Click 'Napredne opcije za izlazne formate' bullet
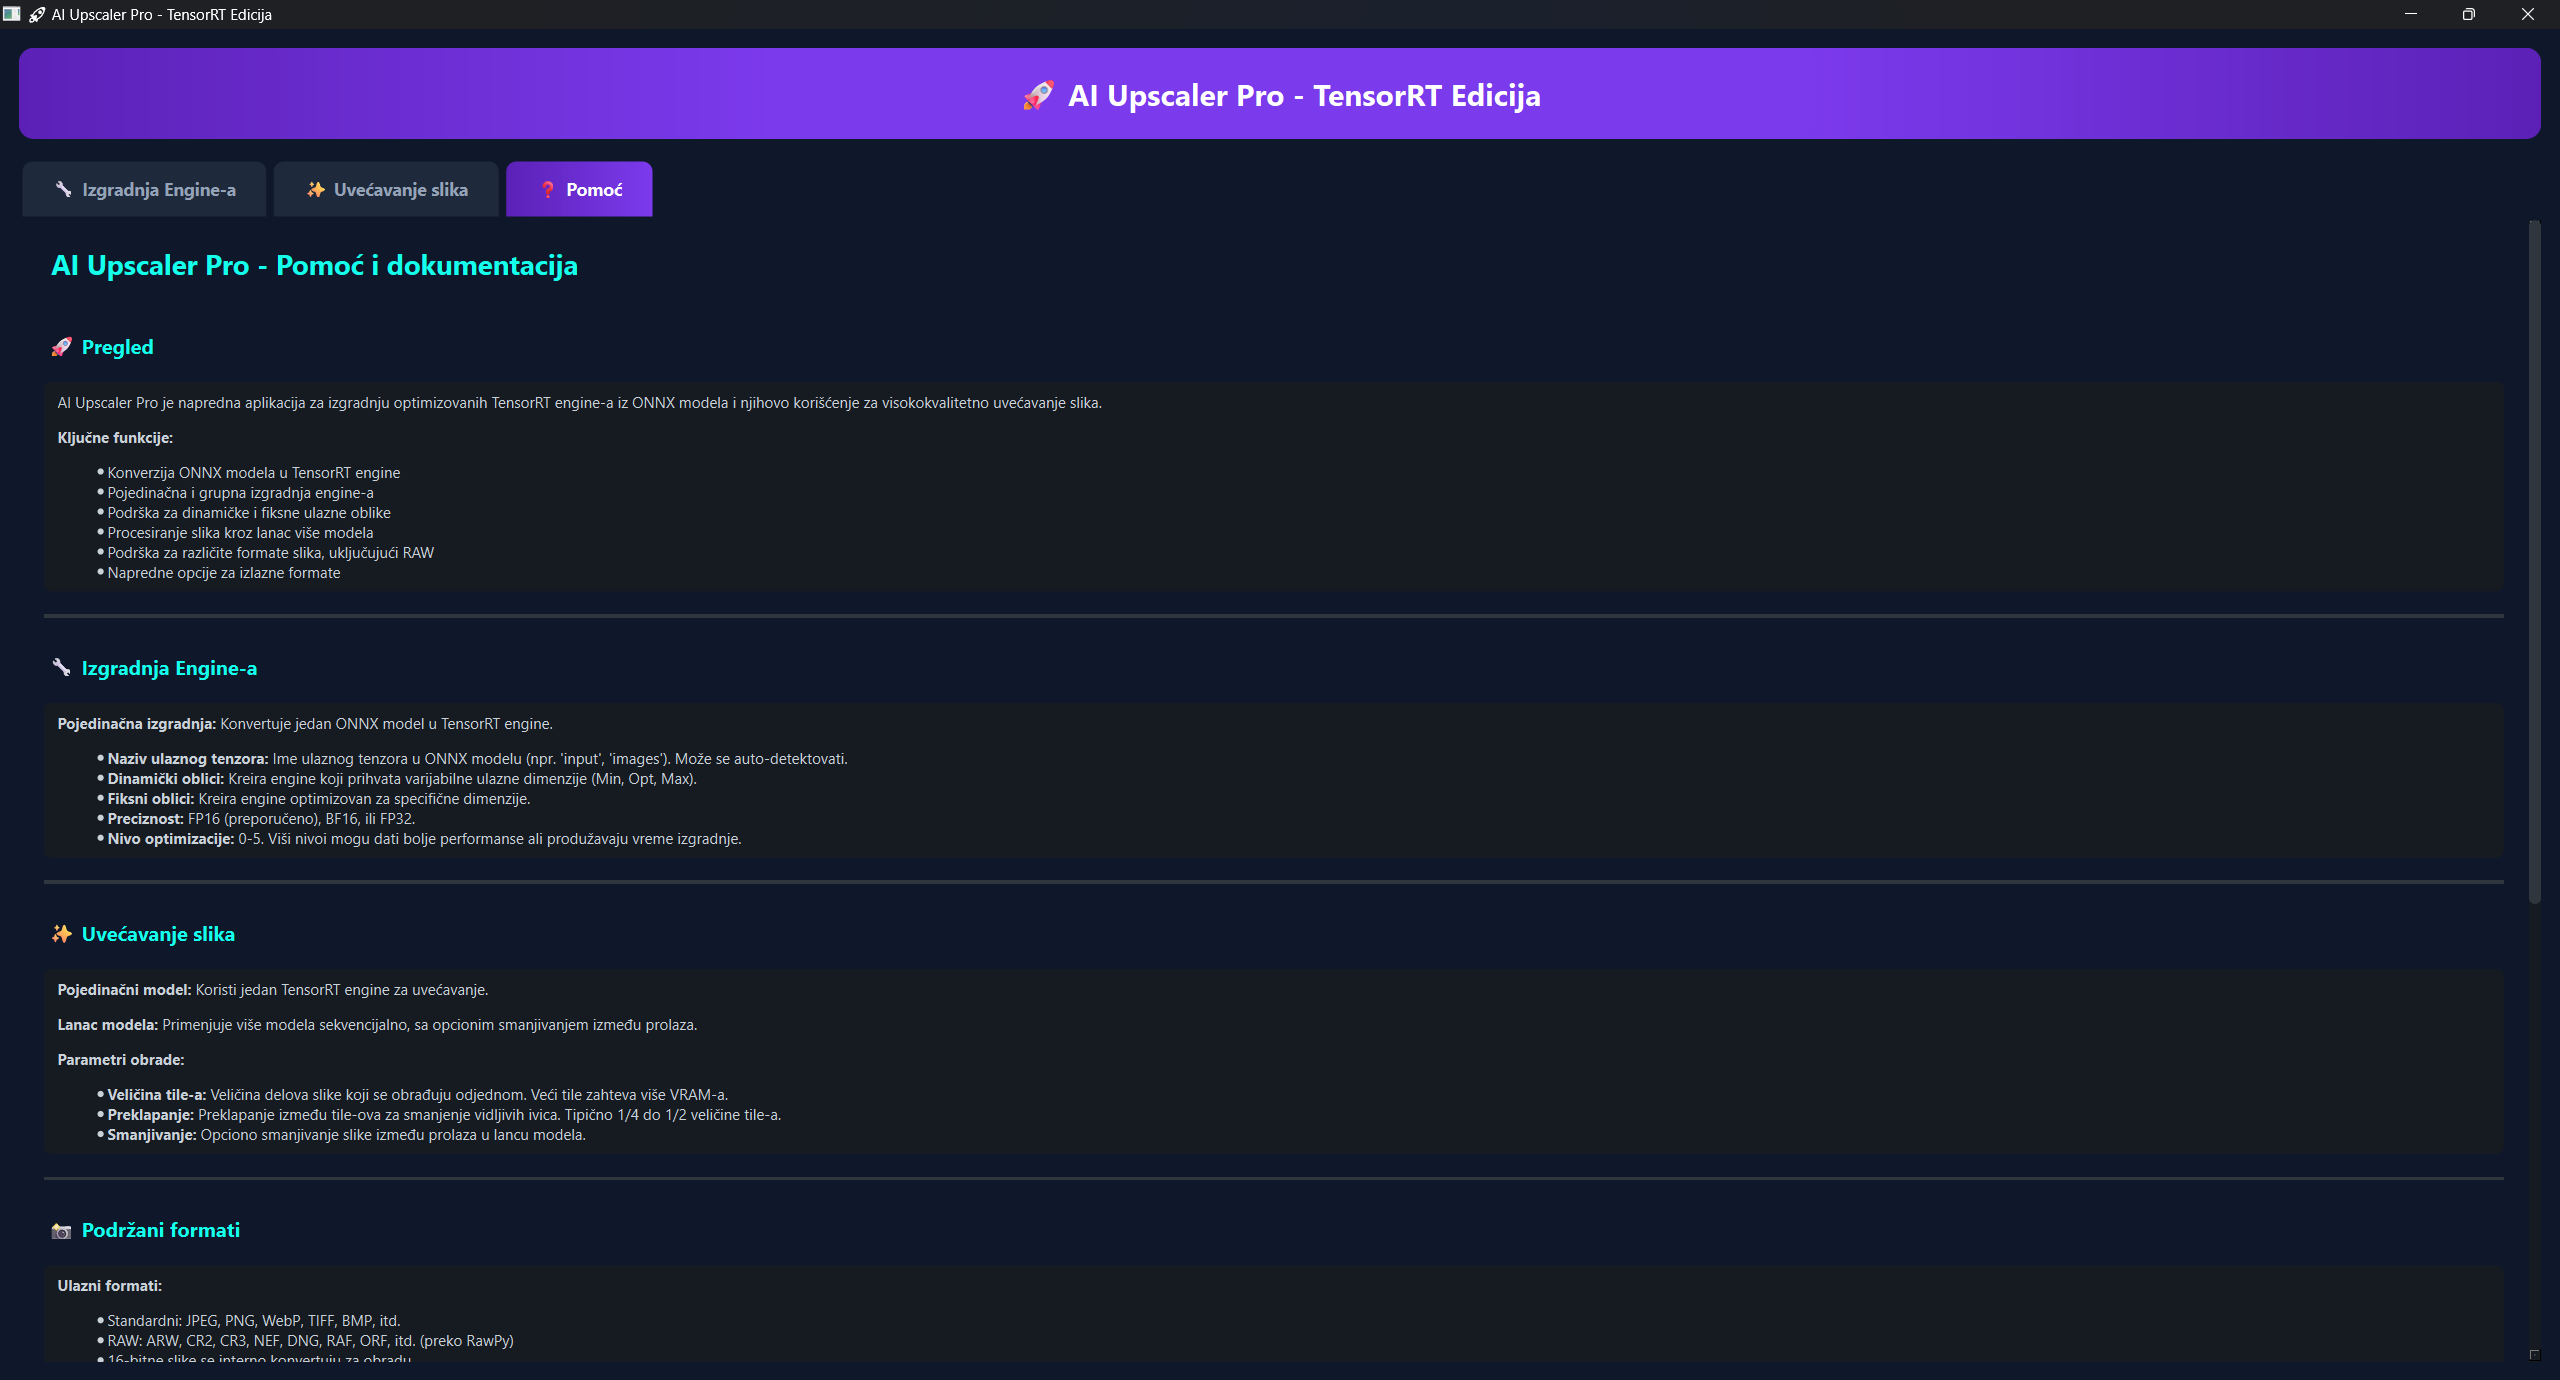The height and width of the screenshot is (1380, 2560). pos(224,573)
